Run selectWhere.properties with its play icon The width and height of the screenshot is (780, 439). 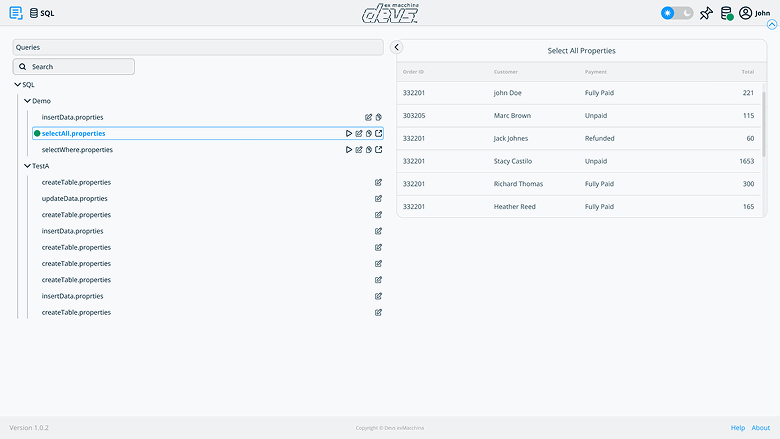[349, 150]
